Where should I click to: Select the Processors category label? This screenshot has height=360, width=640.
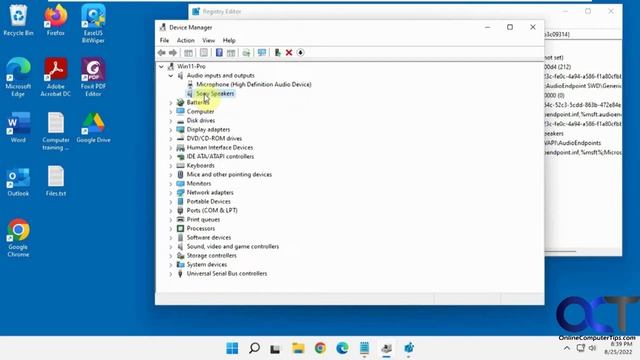click(x=200, y=229)
